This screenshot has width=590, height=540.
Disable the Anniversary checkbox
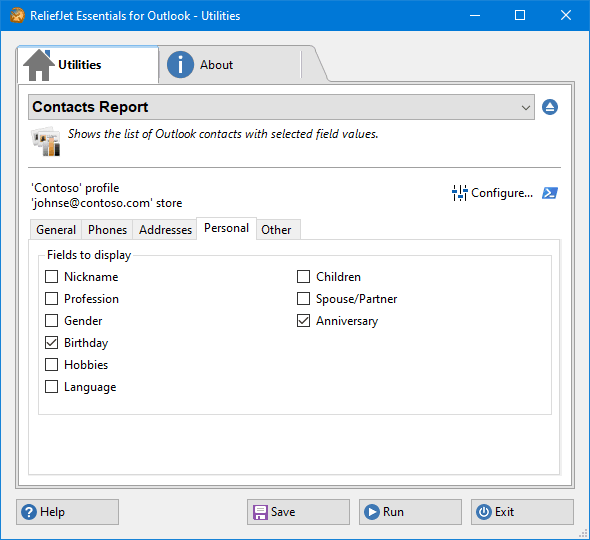(x=303, y=321)
